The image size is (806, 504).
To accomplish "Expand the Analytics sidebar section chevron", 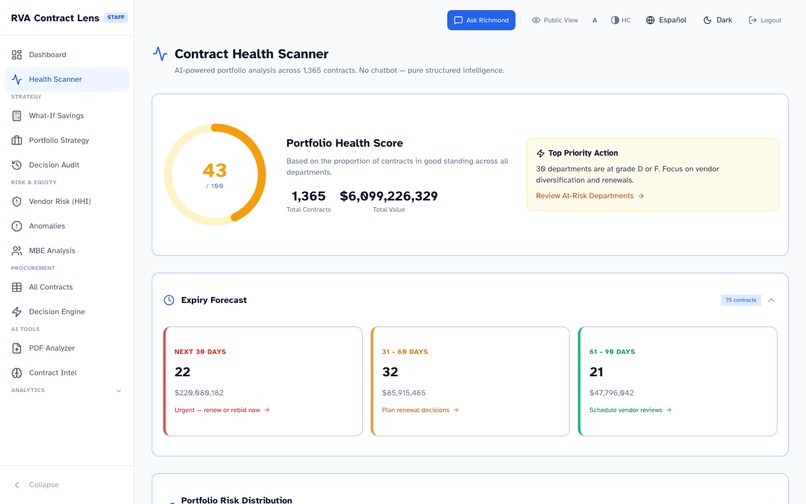I will pos(119,391).
